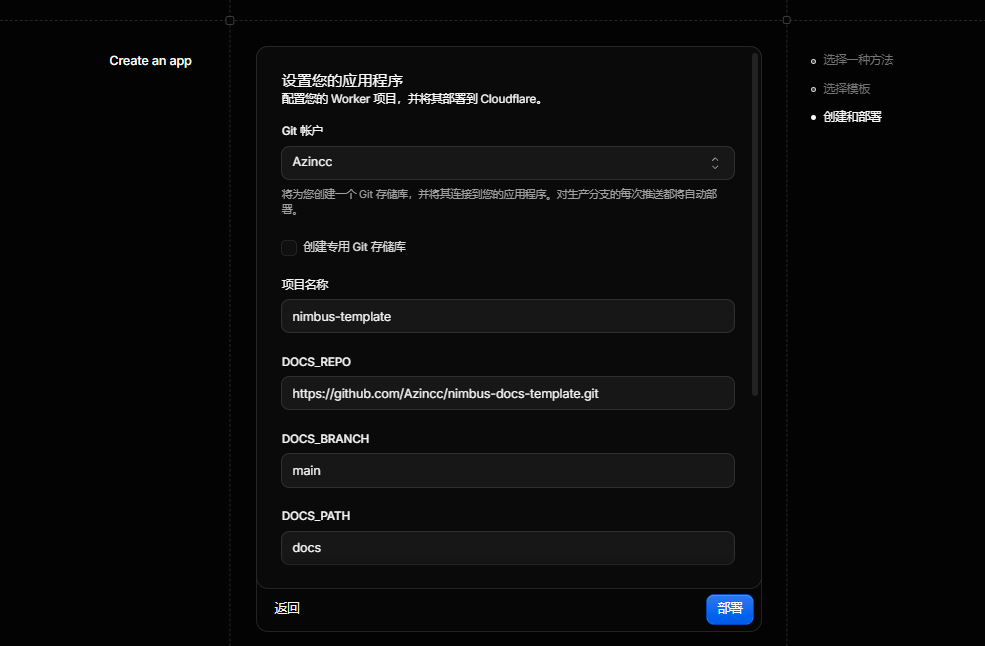The height and width of the screenshot is (646, 985).
Task: Click the DOCS_PATH label
Action: pos(316,516)
